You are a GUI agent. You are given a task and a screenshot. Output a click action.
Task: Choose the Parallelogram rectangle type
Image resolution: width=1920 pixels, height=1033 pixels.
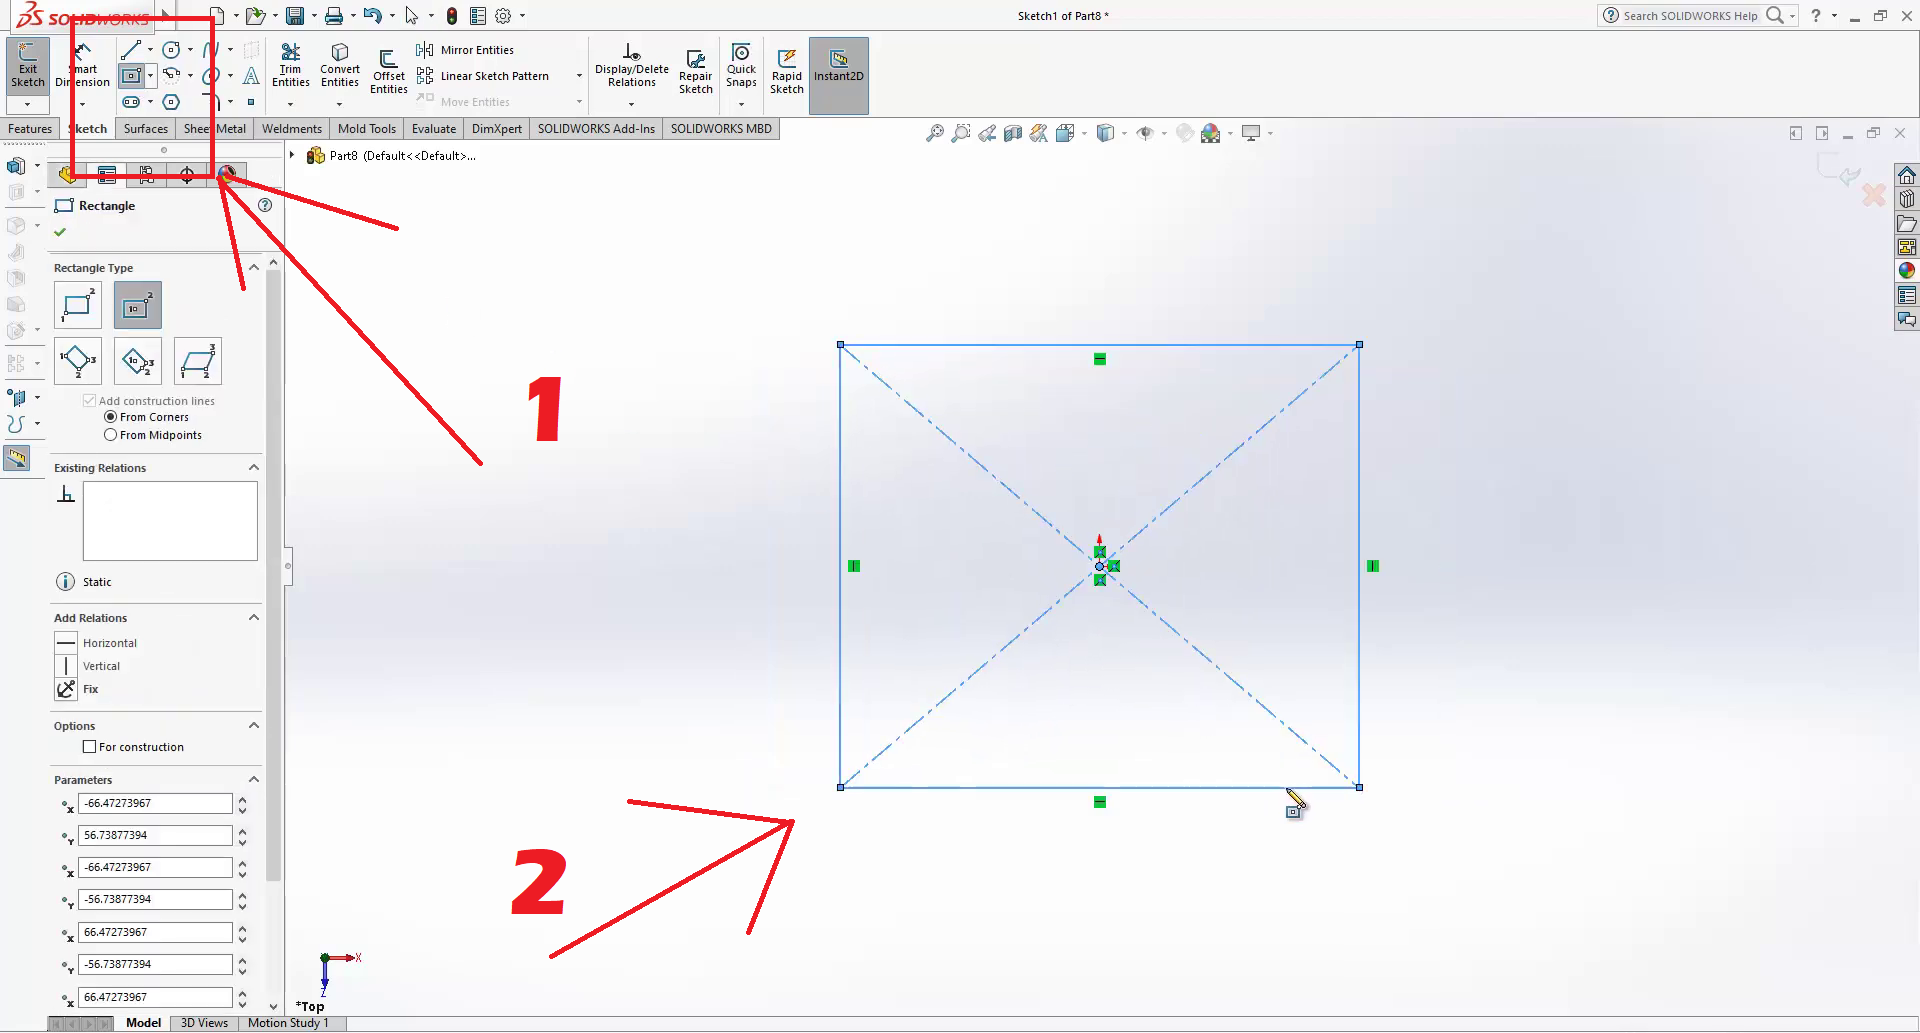[x=198, y=361]
